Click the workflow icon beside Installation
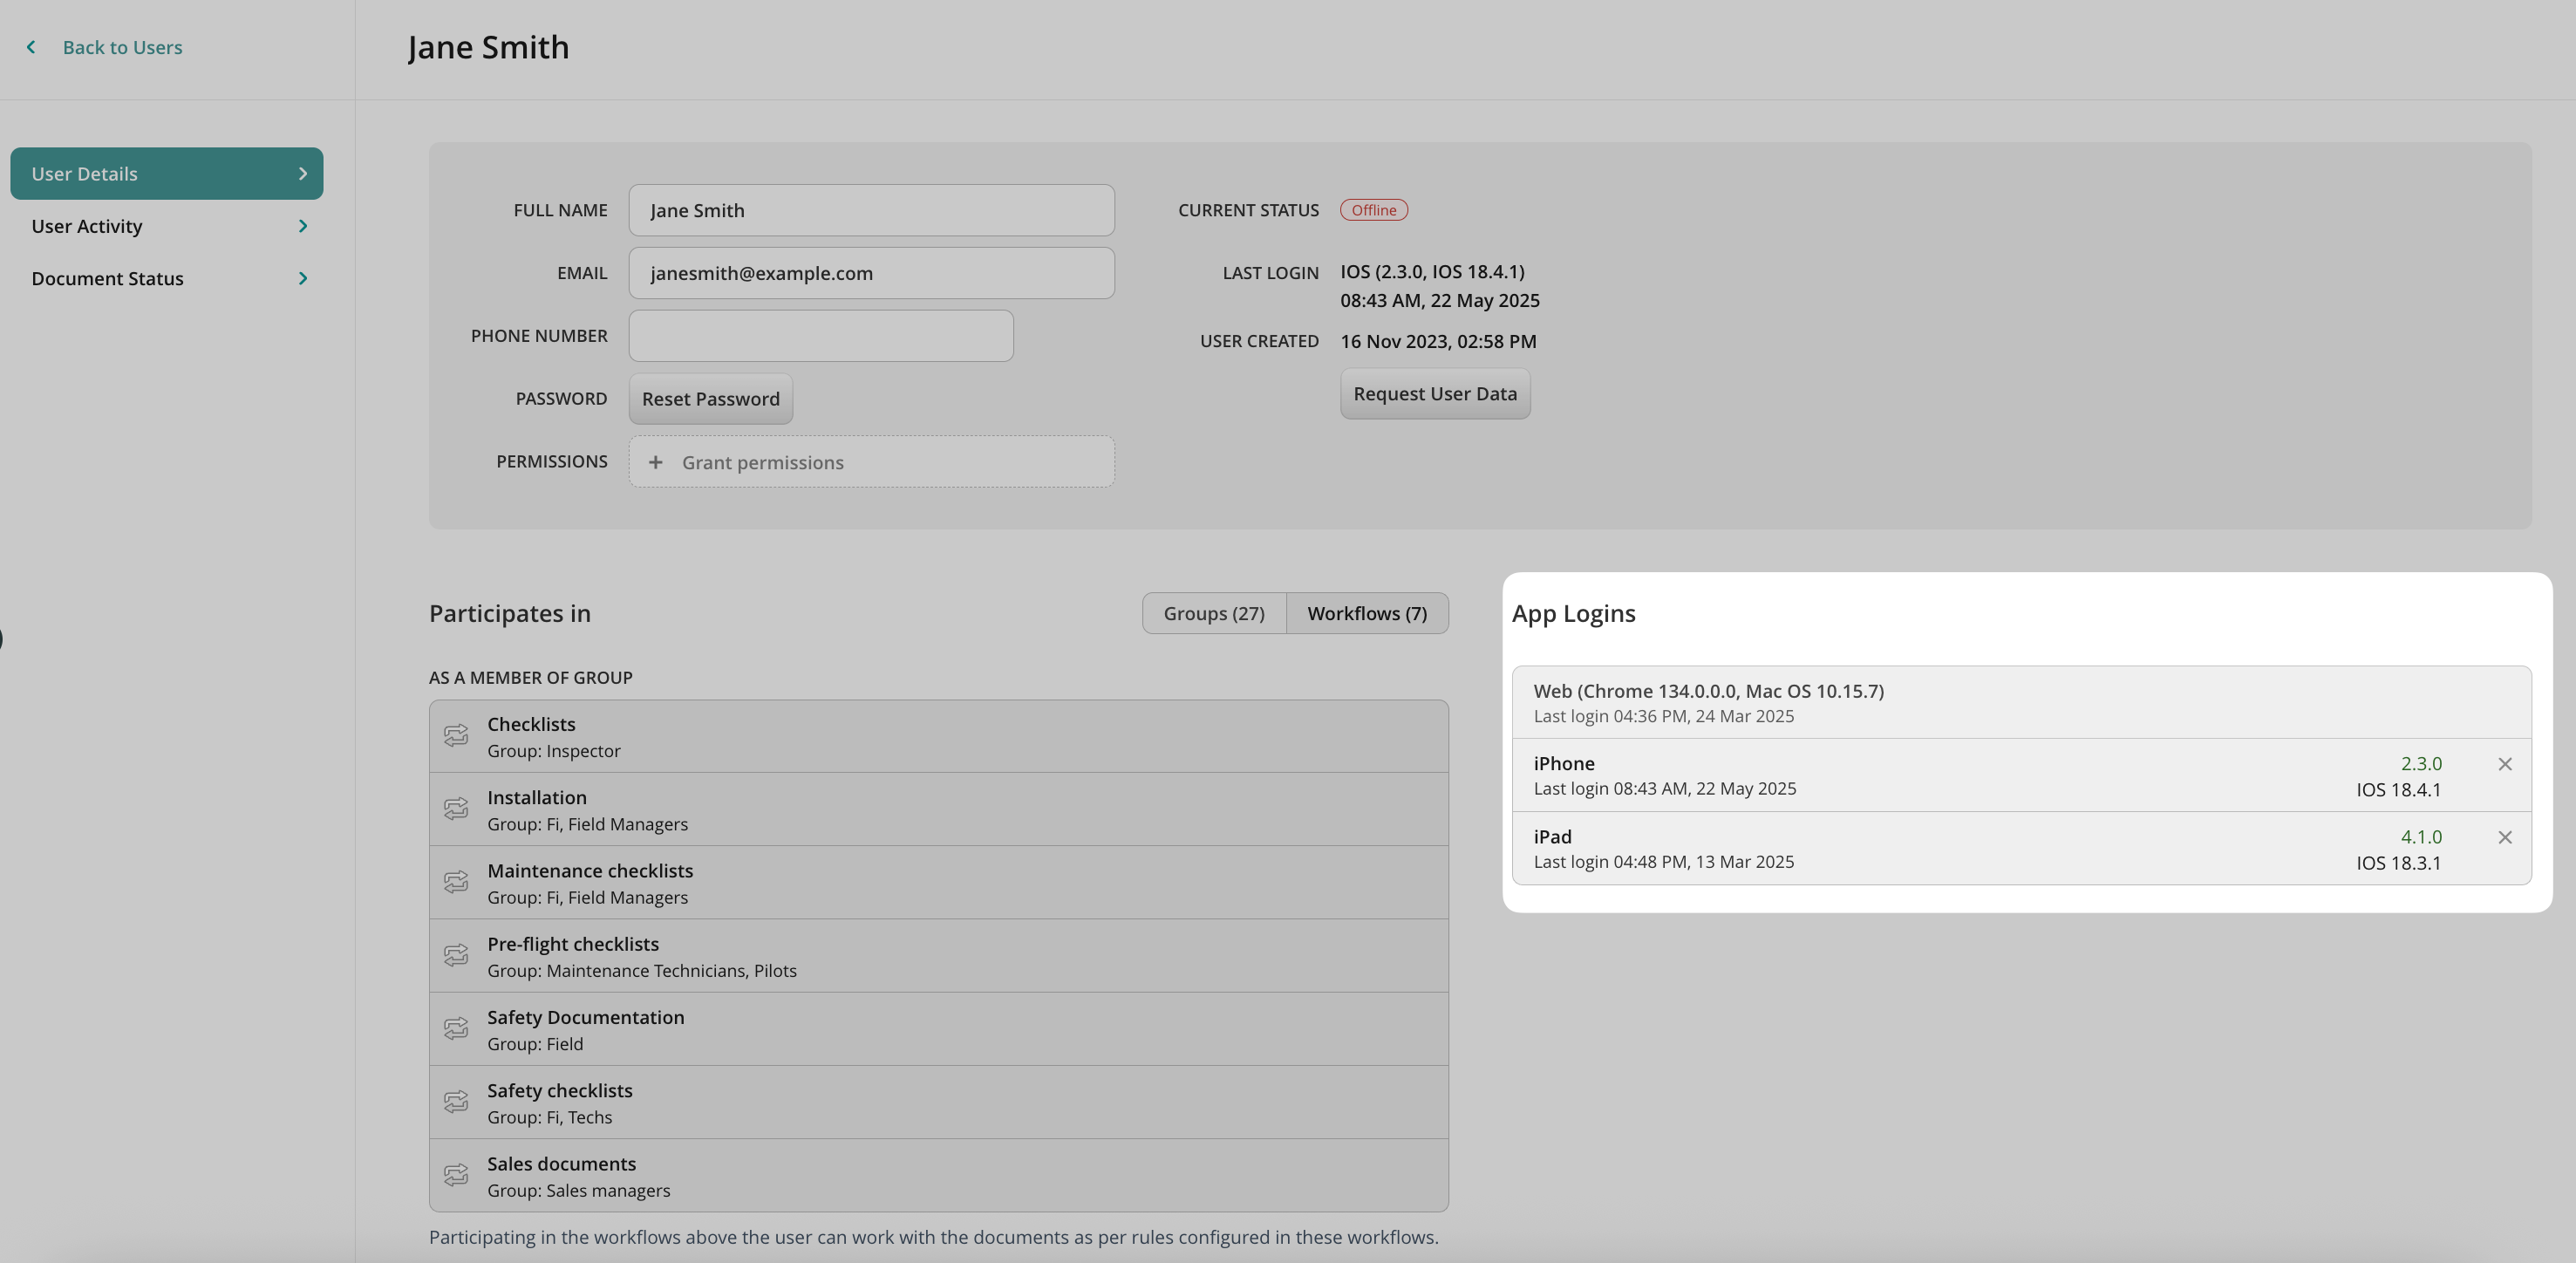 point(456,809)
